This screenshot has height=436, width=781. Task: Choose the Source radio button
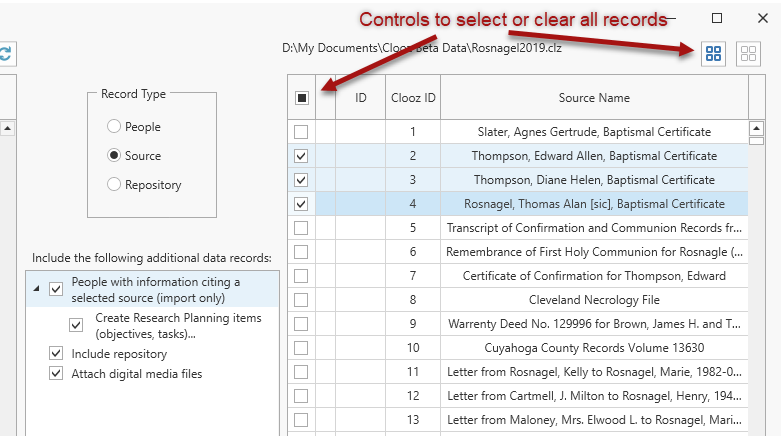[x=115, y=156]
